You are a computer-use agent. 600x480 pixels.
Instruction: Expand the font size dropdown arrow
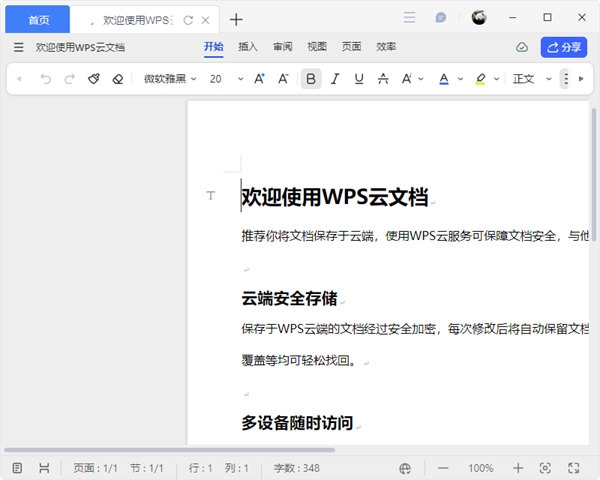(x=240, y=79)
